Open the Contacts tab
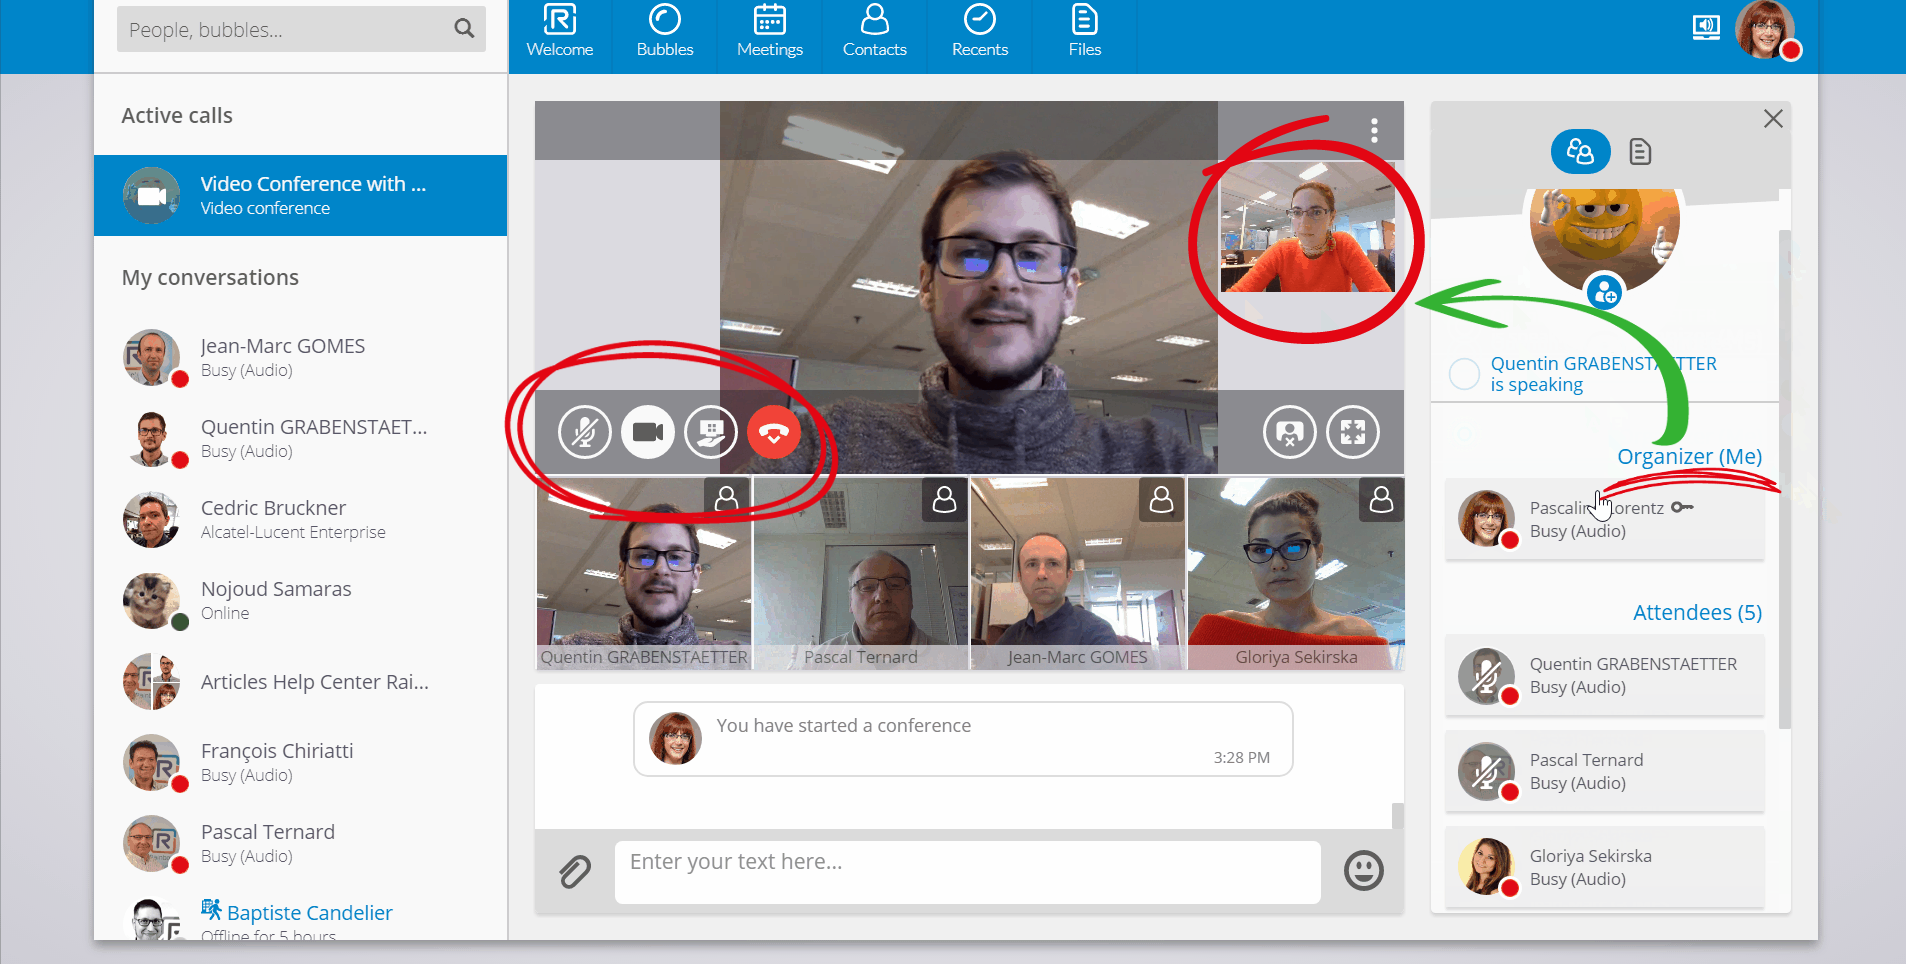1906x964 pixels. [x=875, y=32]
